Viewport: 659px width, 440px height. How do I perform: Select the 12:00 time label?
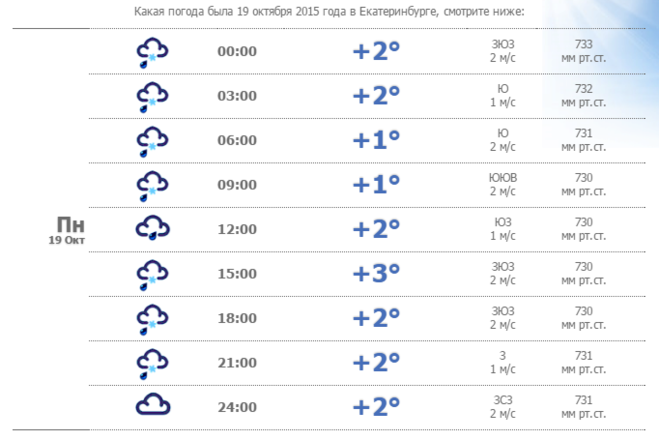pos(237,229)
